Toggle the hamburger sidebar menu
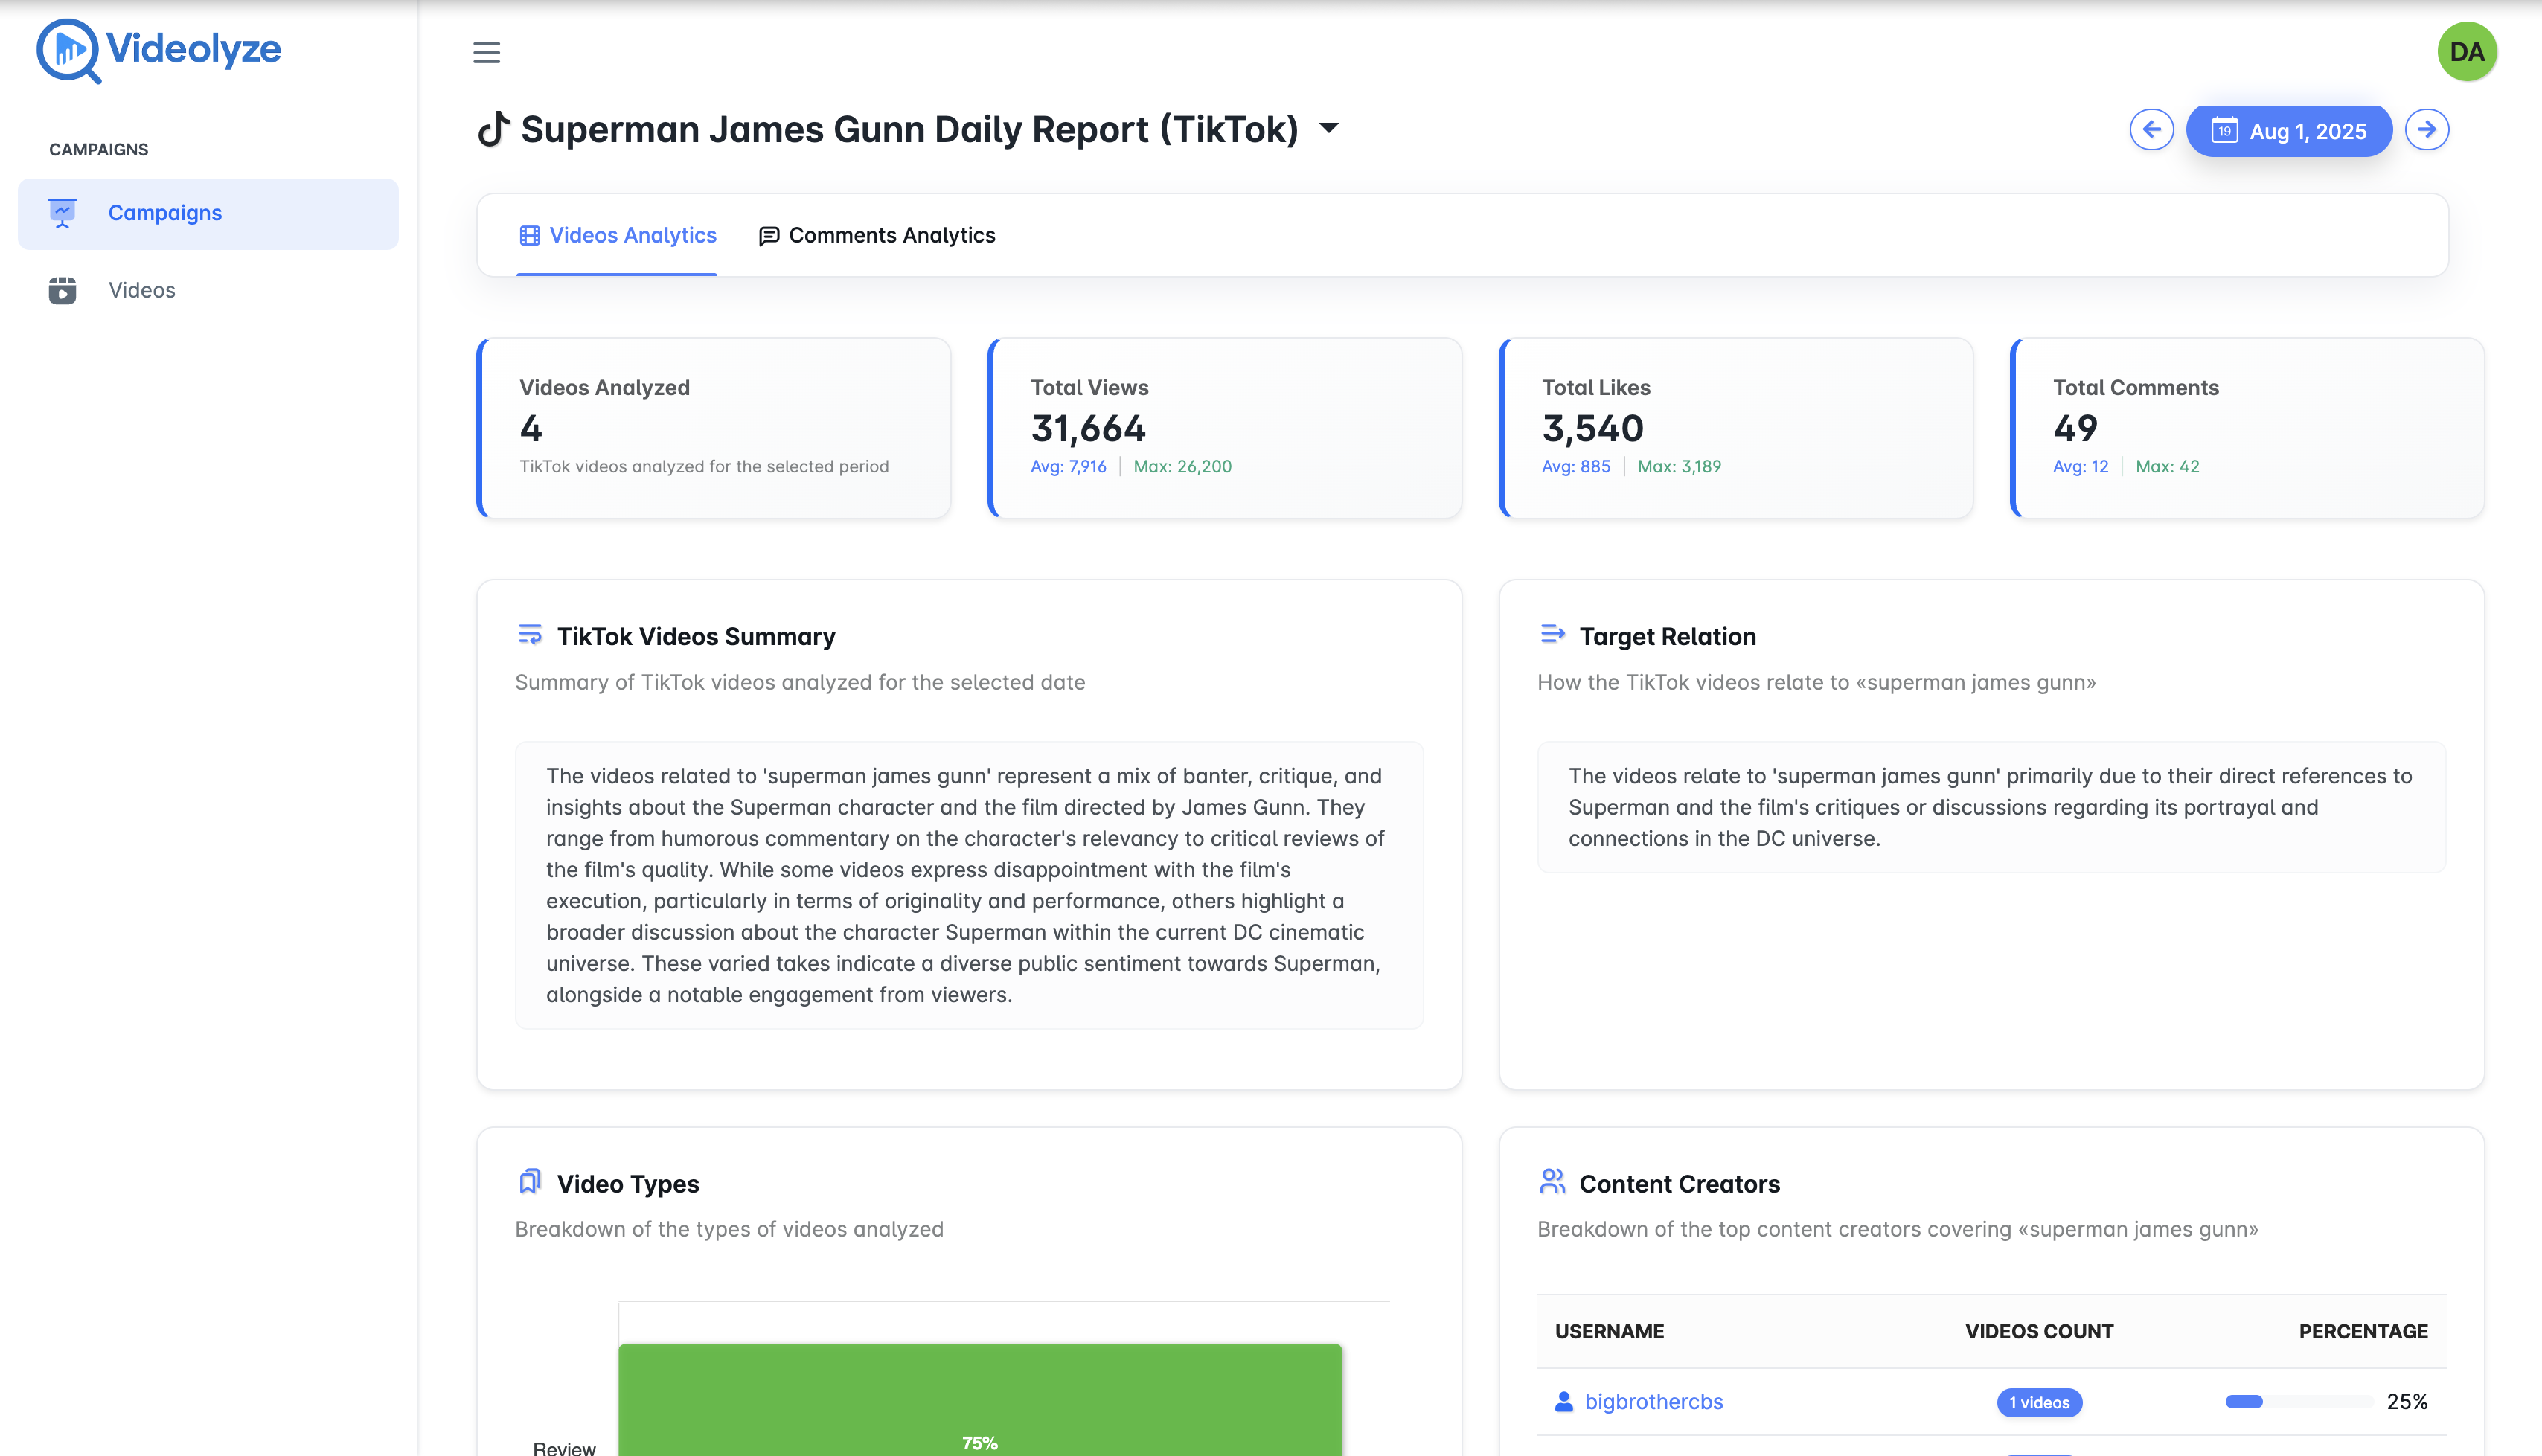 486,52
